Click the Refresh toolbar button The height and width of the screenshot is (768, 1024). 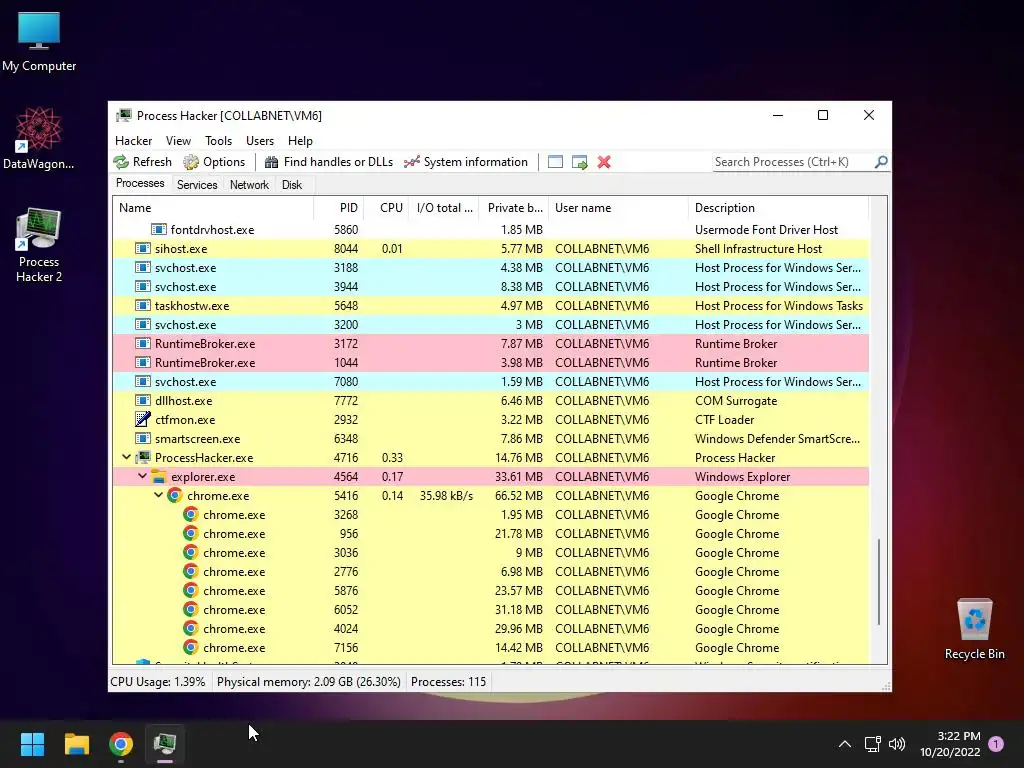pos(142,162)
